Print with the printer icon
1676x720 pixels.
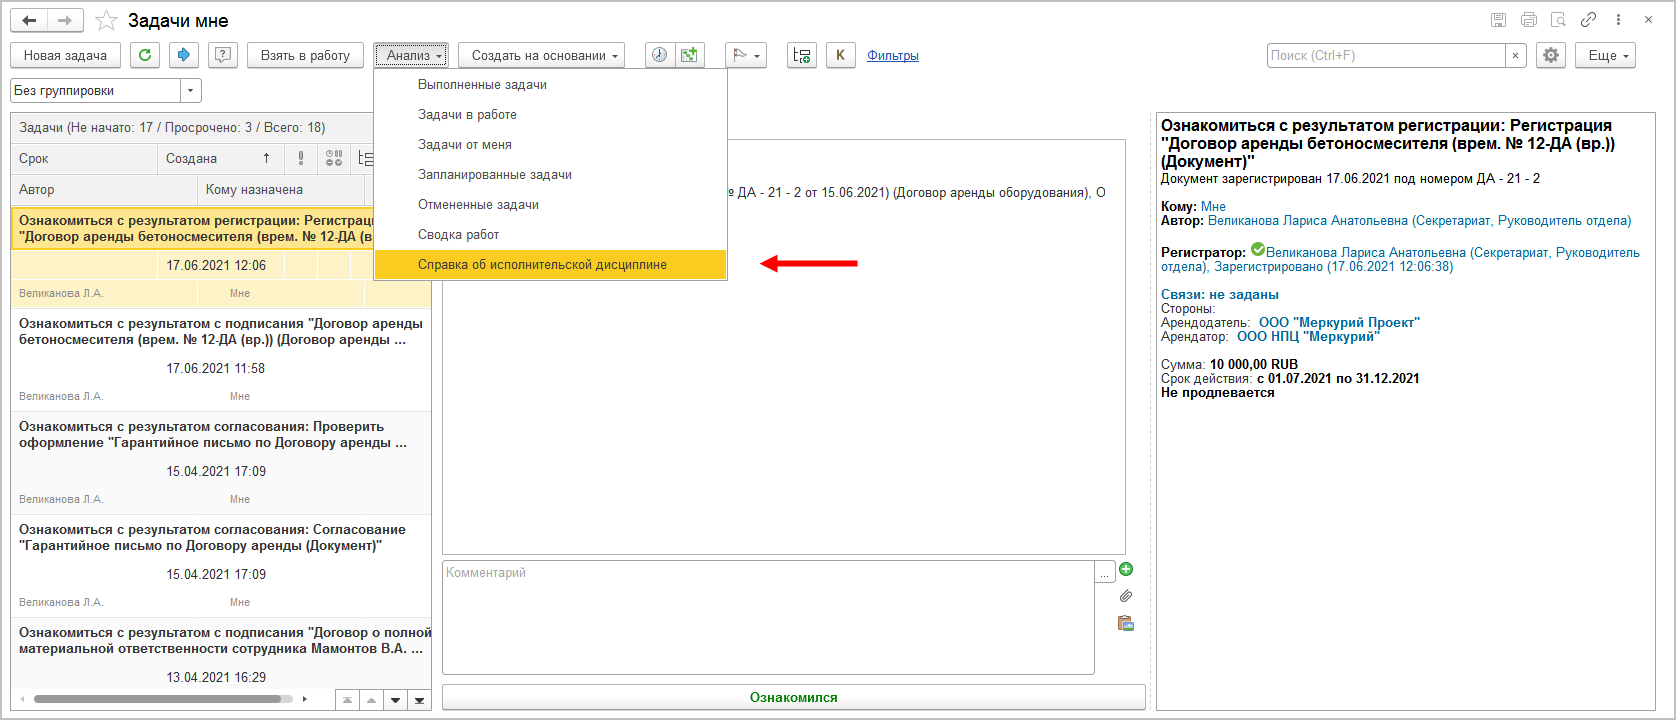[x=1528, y=20]
